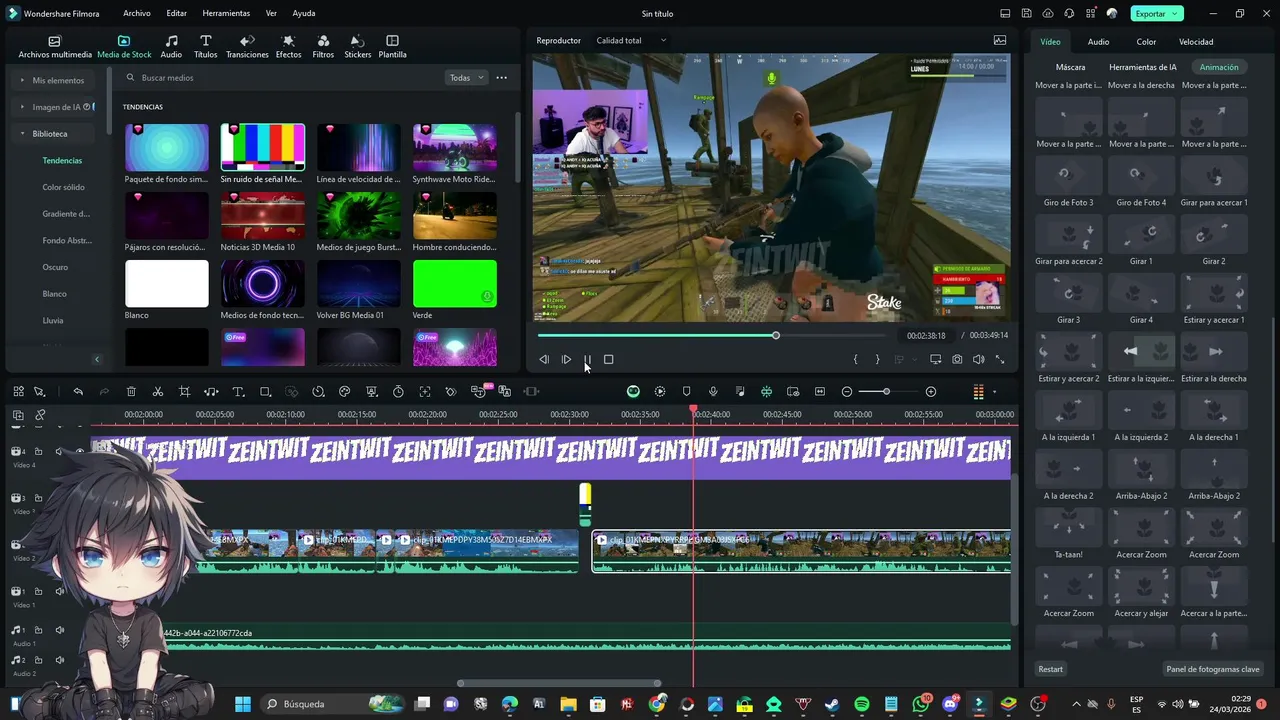Open the Archivos multimedia panel
Screen dimensions: 1280x720
pos(55,46)
